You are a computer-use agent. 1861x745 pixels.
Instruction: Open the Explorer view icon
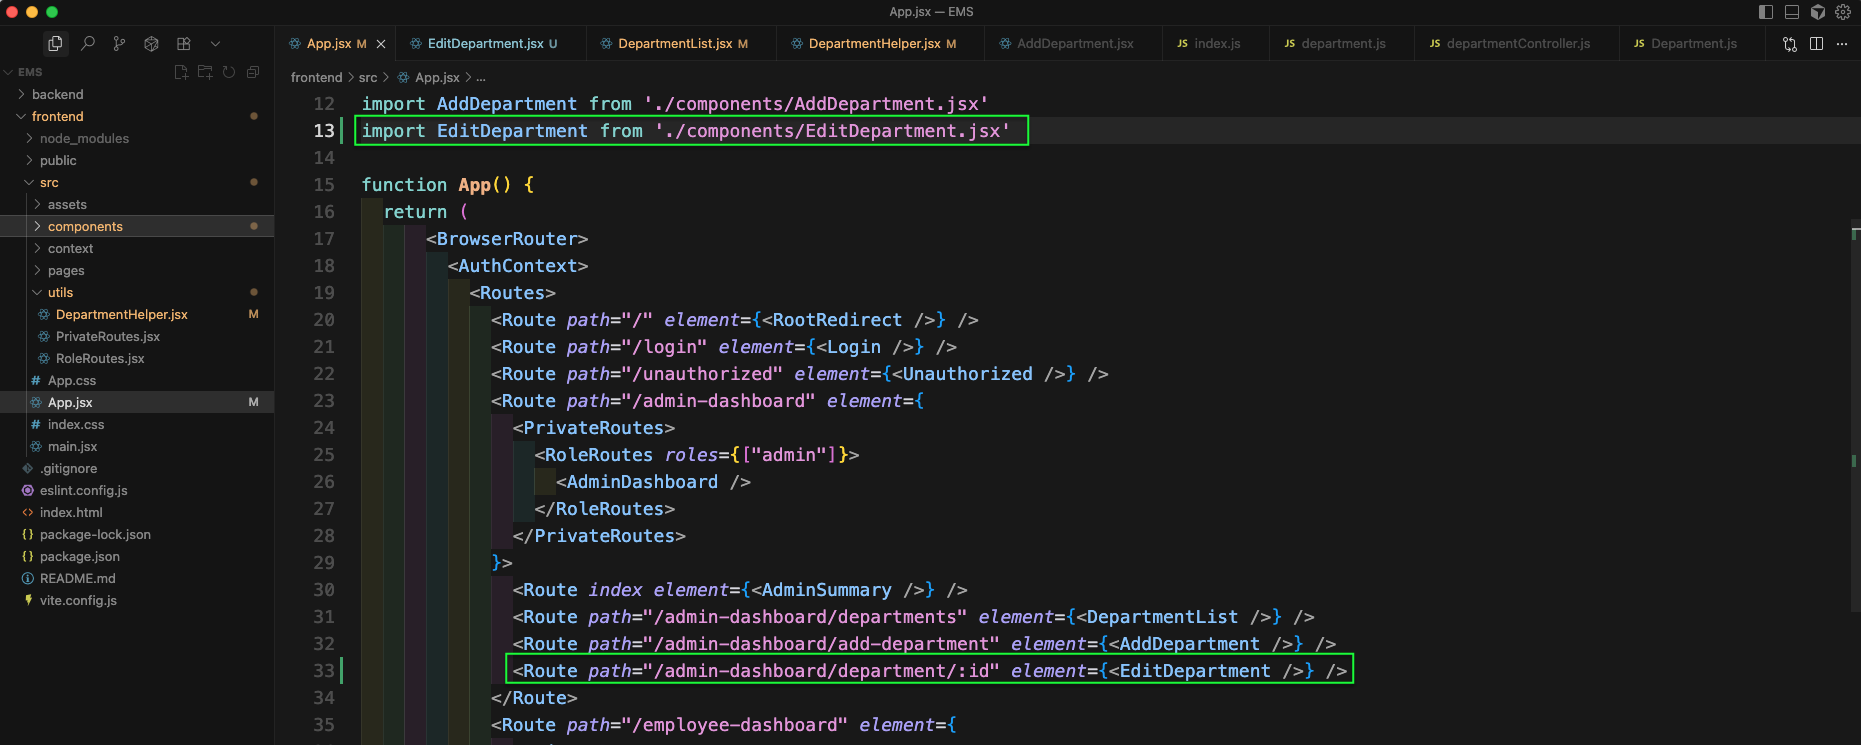click(x=55, y=43)
